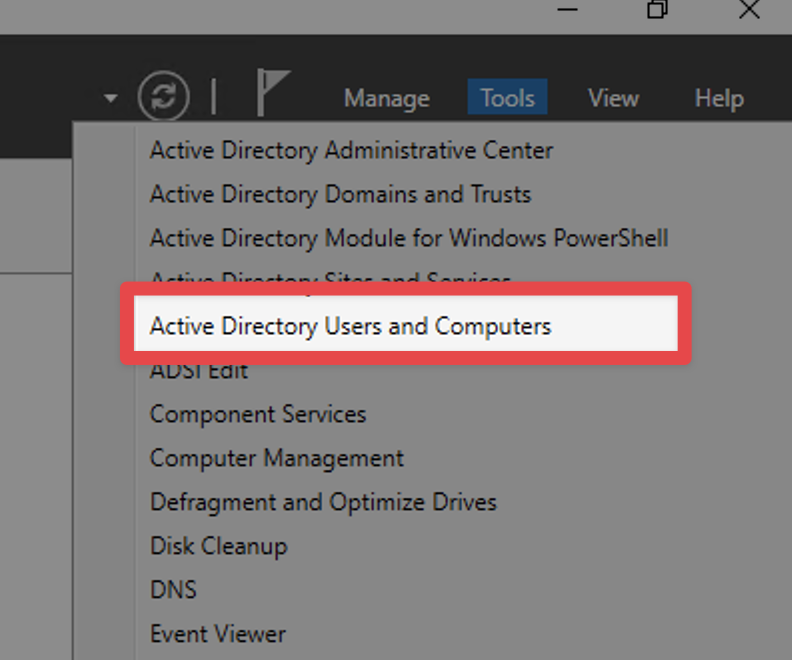This screenshot has height=660, width=792.
Task: Launch Event Viewer
Action: pyautogui.click(x=217, y=634)
